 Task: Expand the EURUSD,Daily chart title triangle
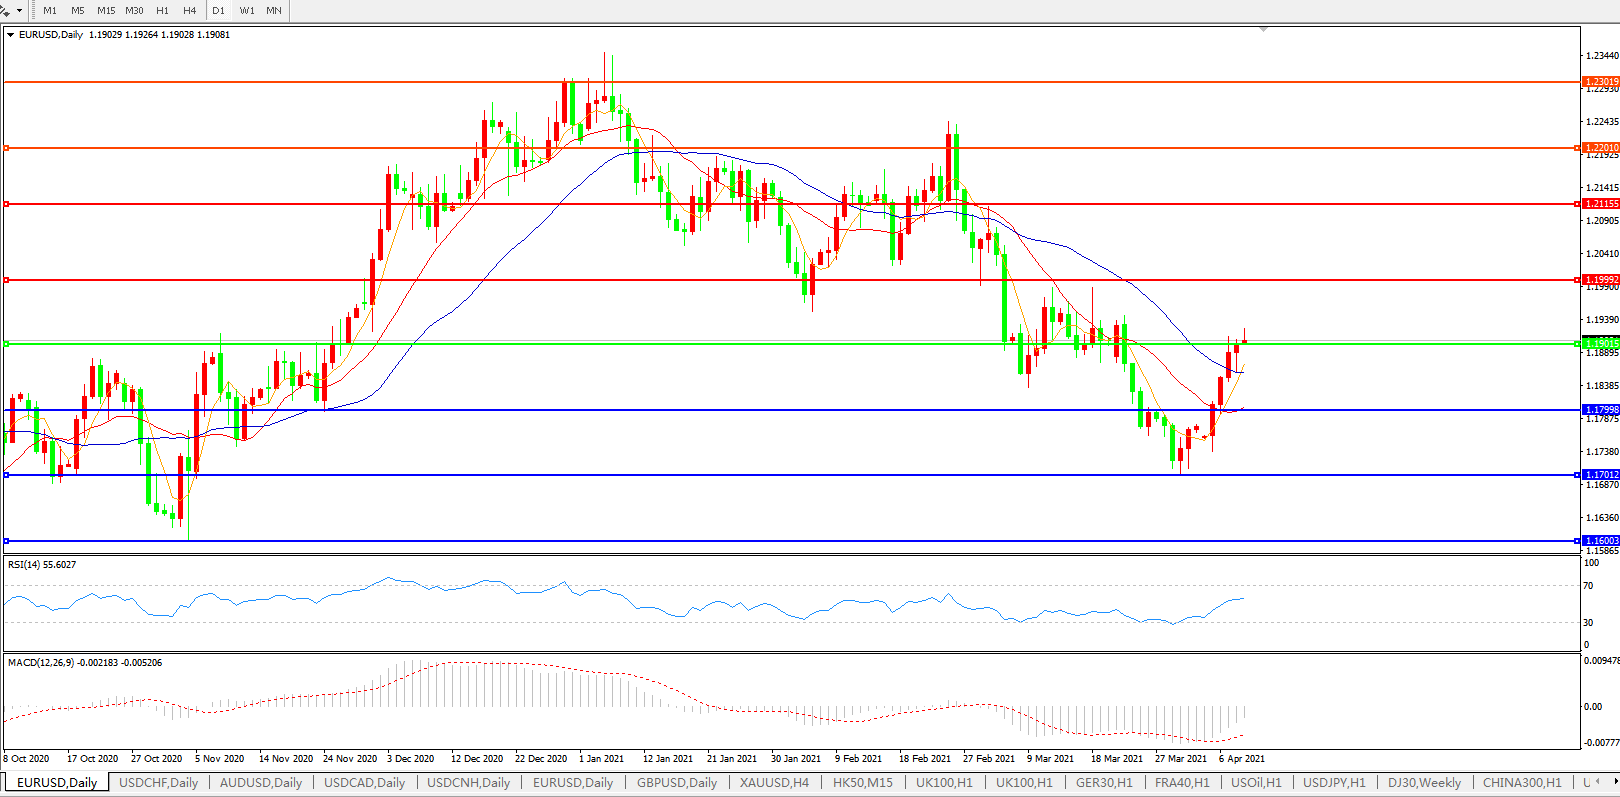[x=11, y=35]
